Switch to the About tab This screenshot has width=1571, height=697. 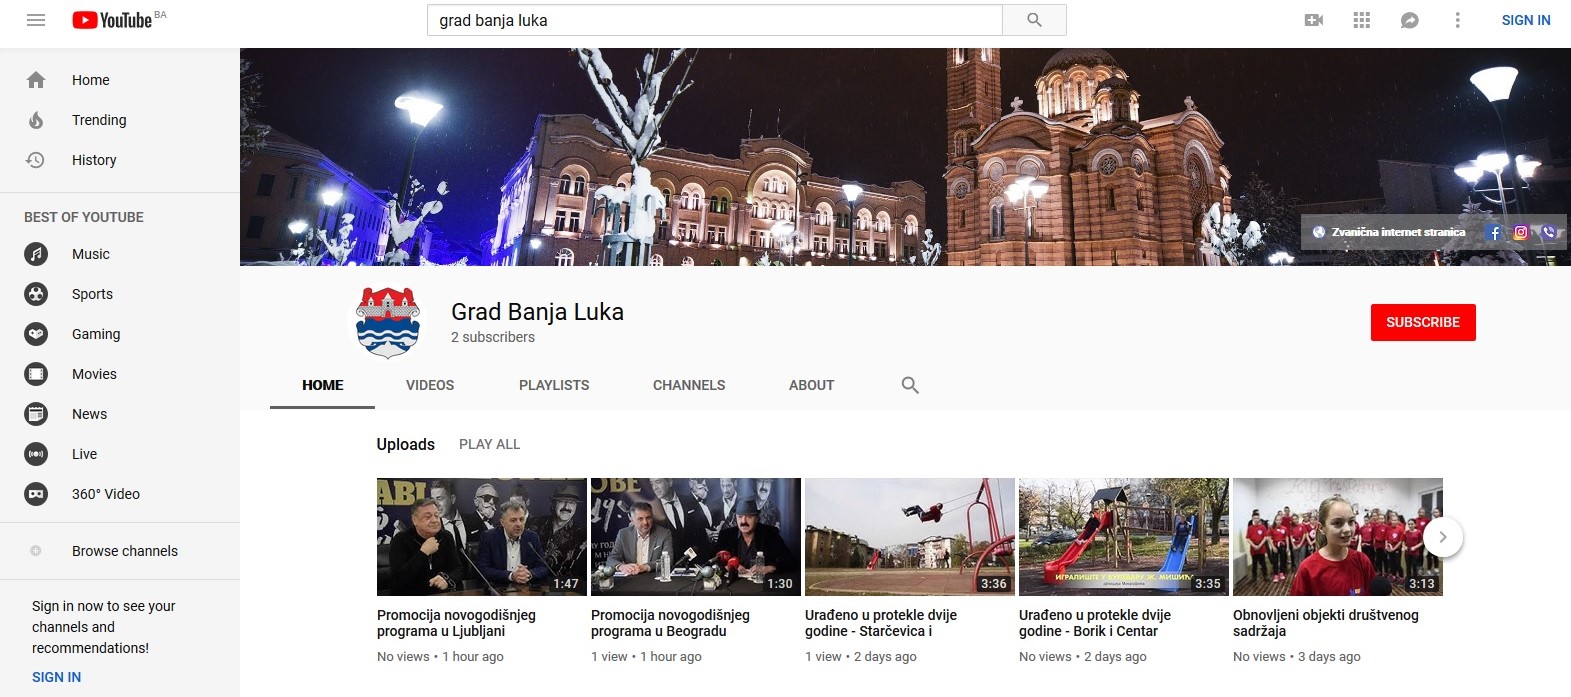(x=811, y=385)
